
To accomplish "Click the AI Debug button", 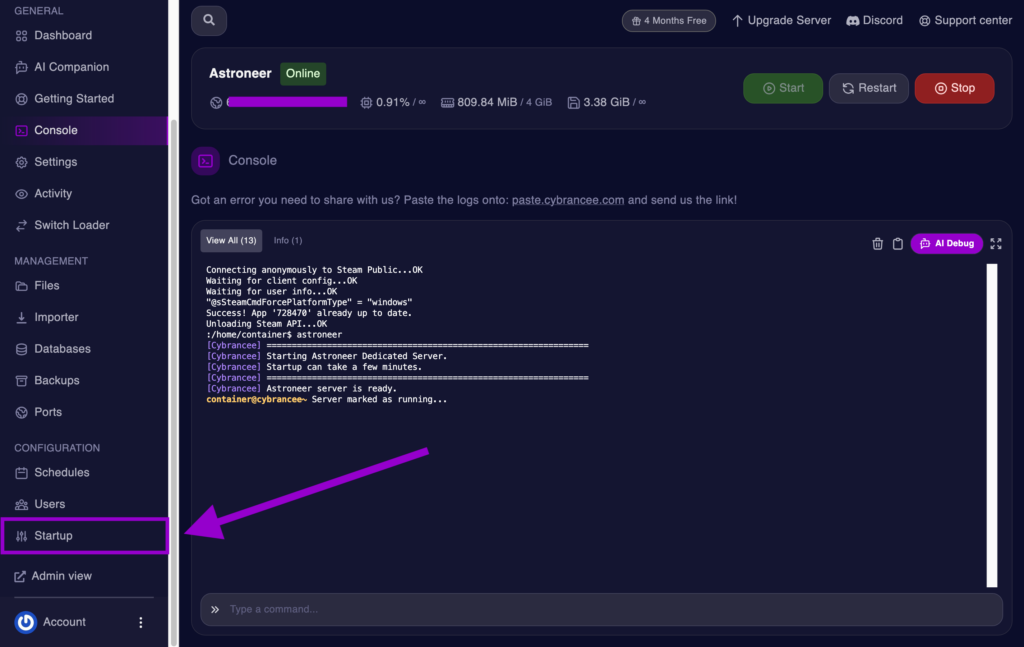I will [x=947, y=244].
